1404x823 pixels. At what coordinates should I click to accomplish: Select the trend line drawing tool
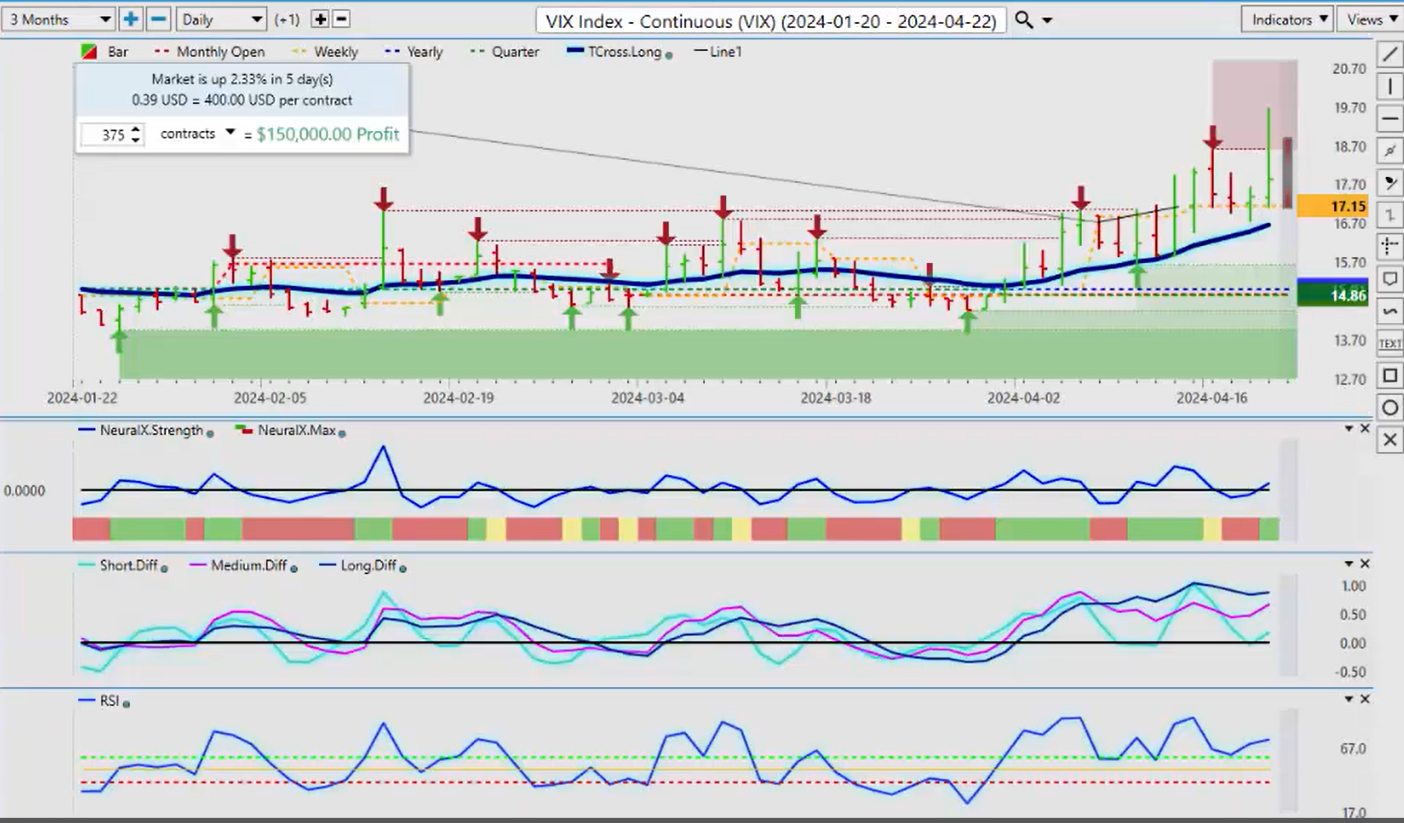click(1390, 54)
